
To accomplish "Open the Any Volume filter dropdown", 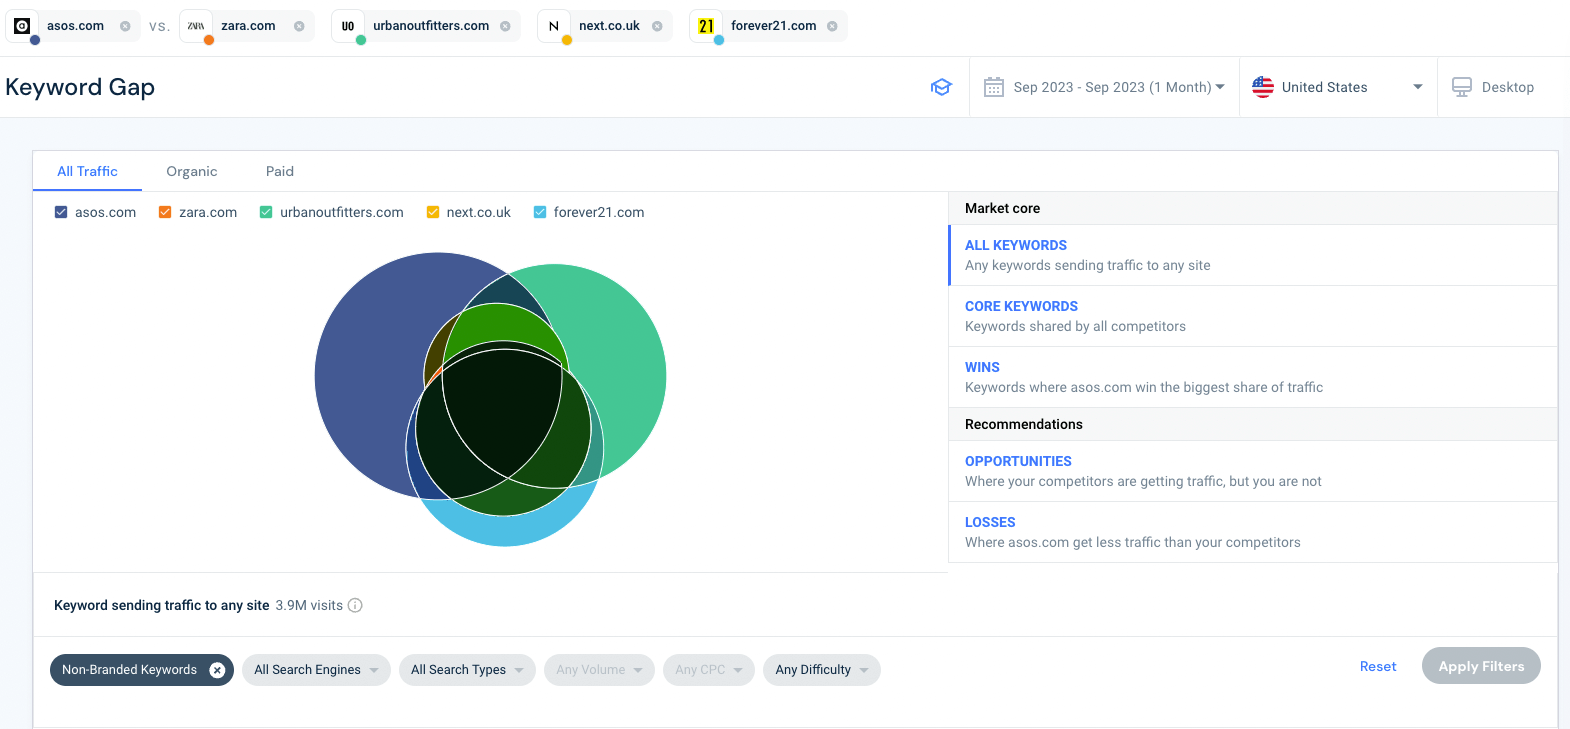I will 599,670.
